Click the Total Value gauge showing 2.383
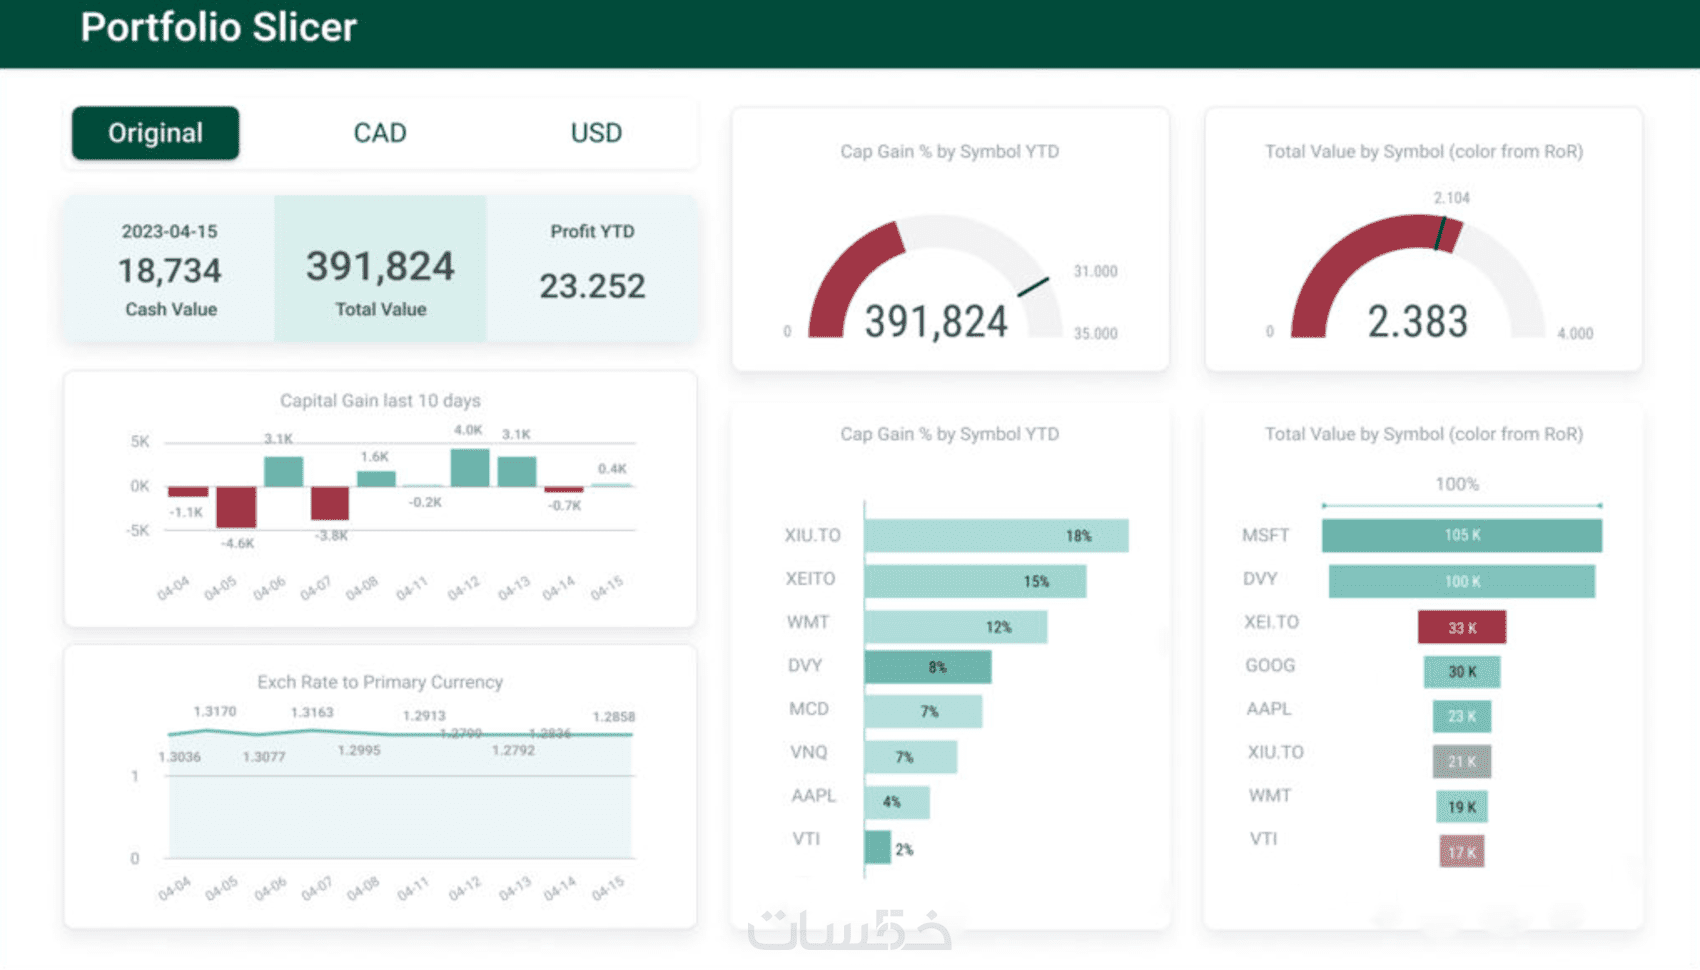Image resolution: width=1700 pixels, height=970 pixels. click(1418, 278)
